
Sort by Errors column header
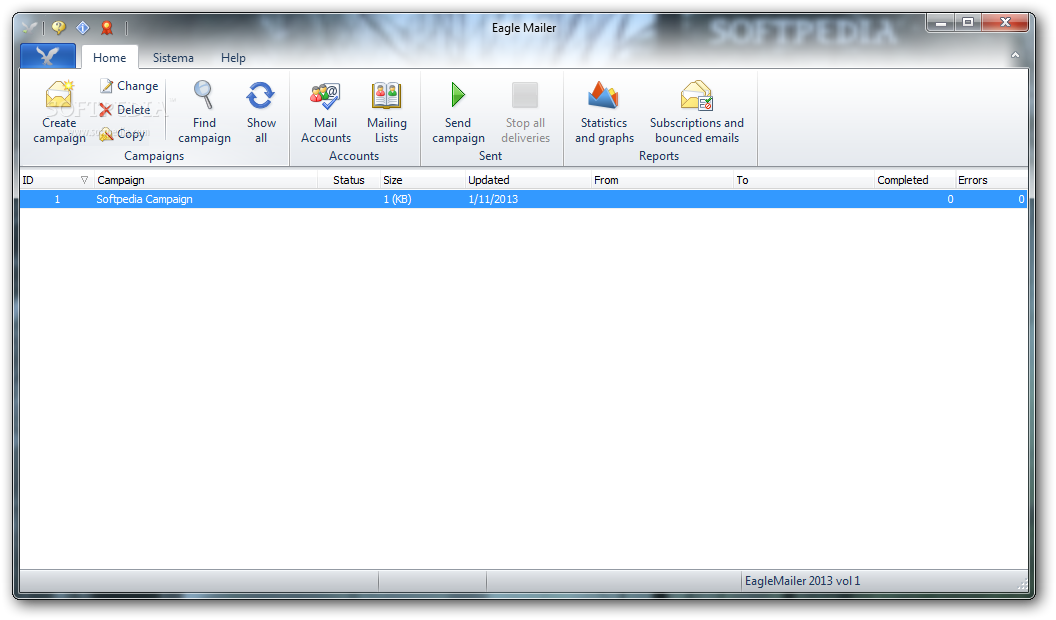pyautogui.click(x=991, y=180)
